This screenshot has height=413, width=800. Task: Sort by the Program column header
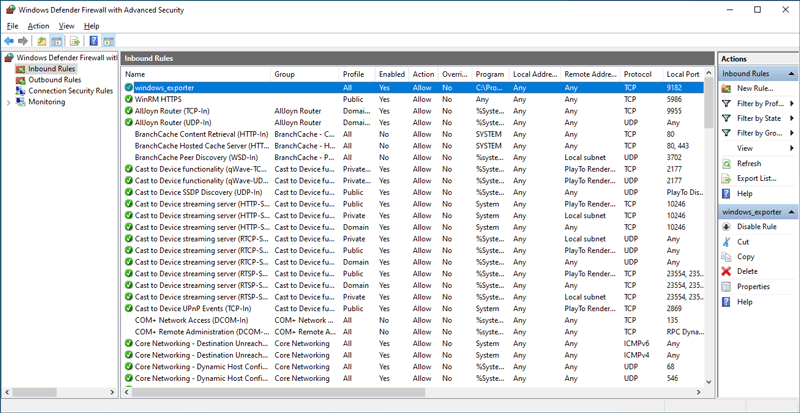coord(490,74)
